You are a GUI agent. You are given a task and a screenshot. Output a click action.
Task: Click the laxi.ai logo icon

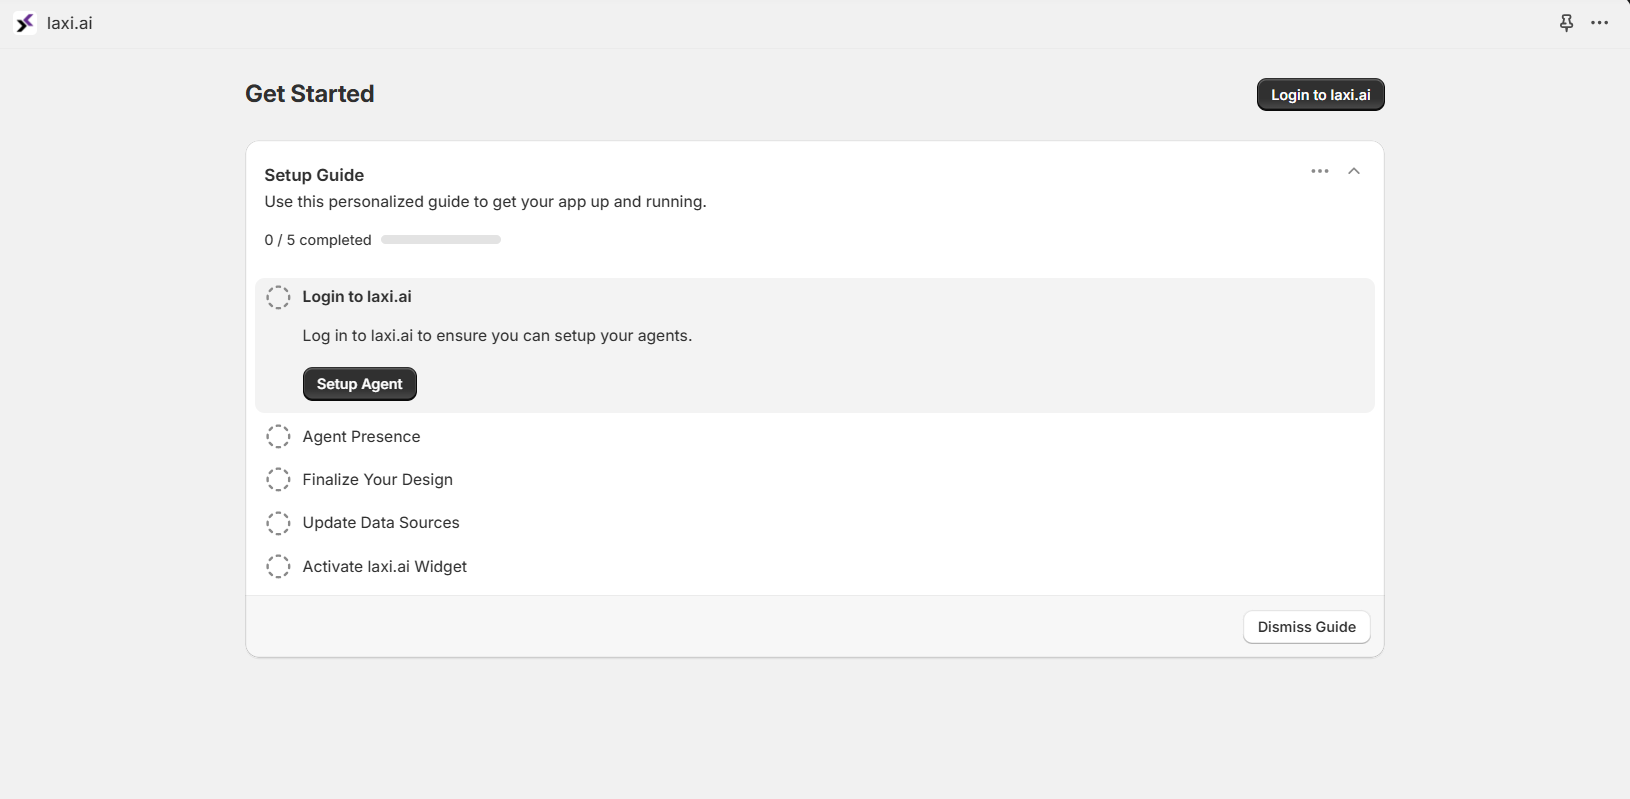[x=24, y=22]
